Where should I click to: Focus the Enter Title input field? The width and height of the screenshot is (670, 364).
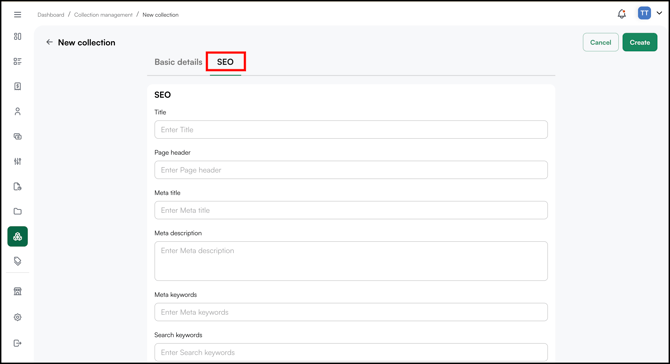[351, 129]
